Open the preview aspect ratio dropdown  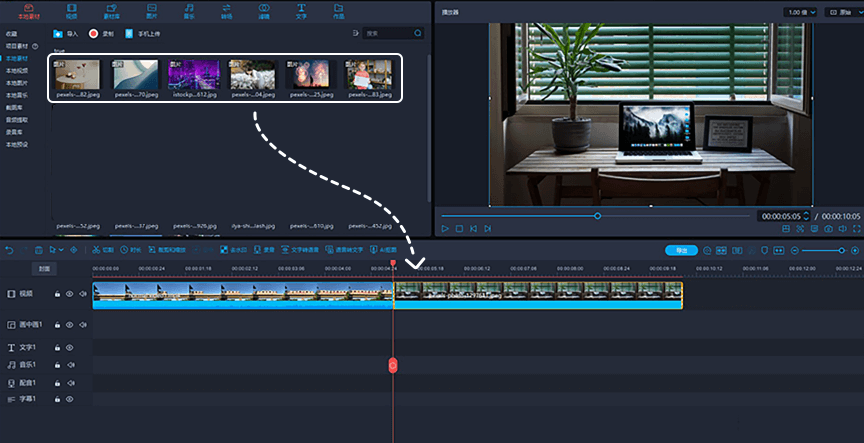coord(844,12)
